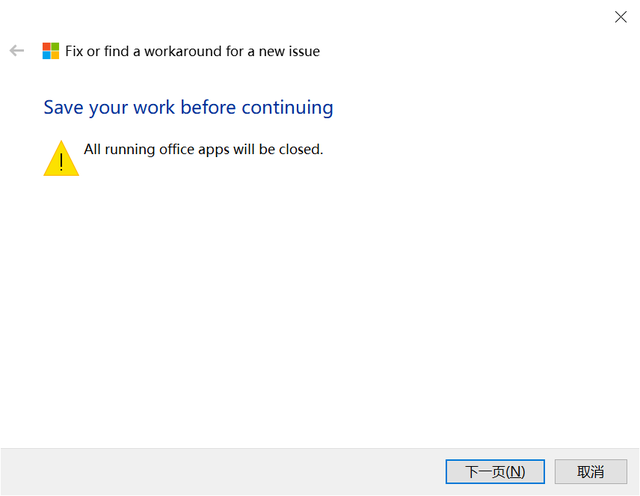Image resolution: width=640 pixels, height=496 pixels.
Task: Click the word 'continuing' in the blue heading
Action: point(287,108)
